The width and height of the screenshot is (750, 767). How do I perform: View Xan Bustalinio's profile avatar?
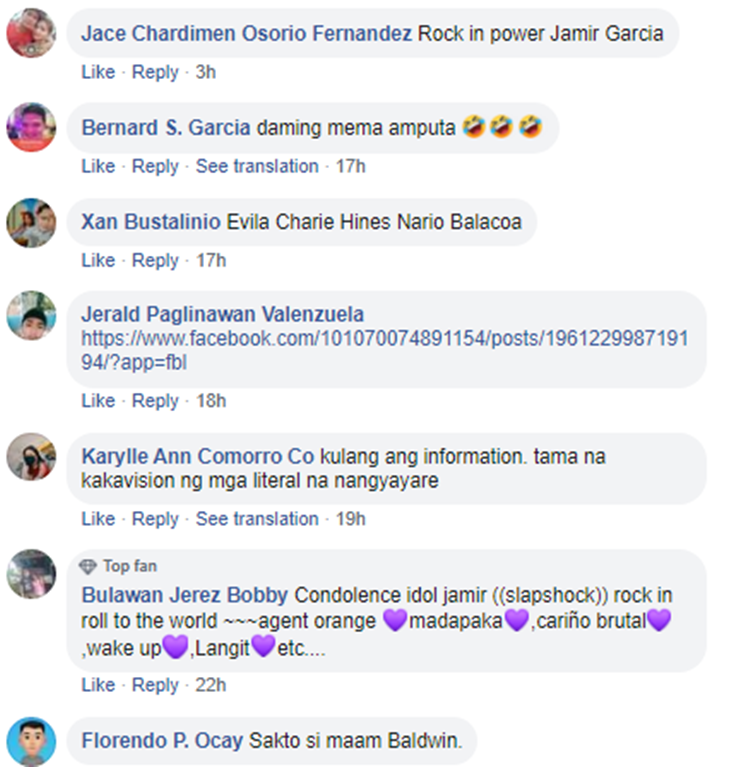[31, 223]
